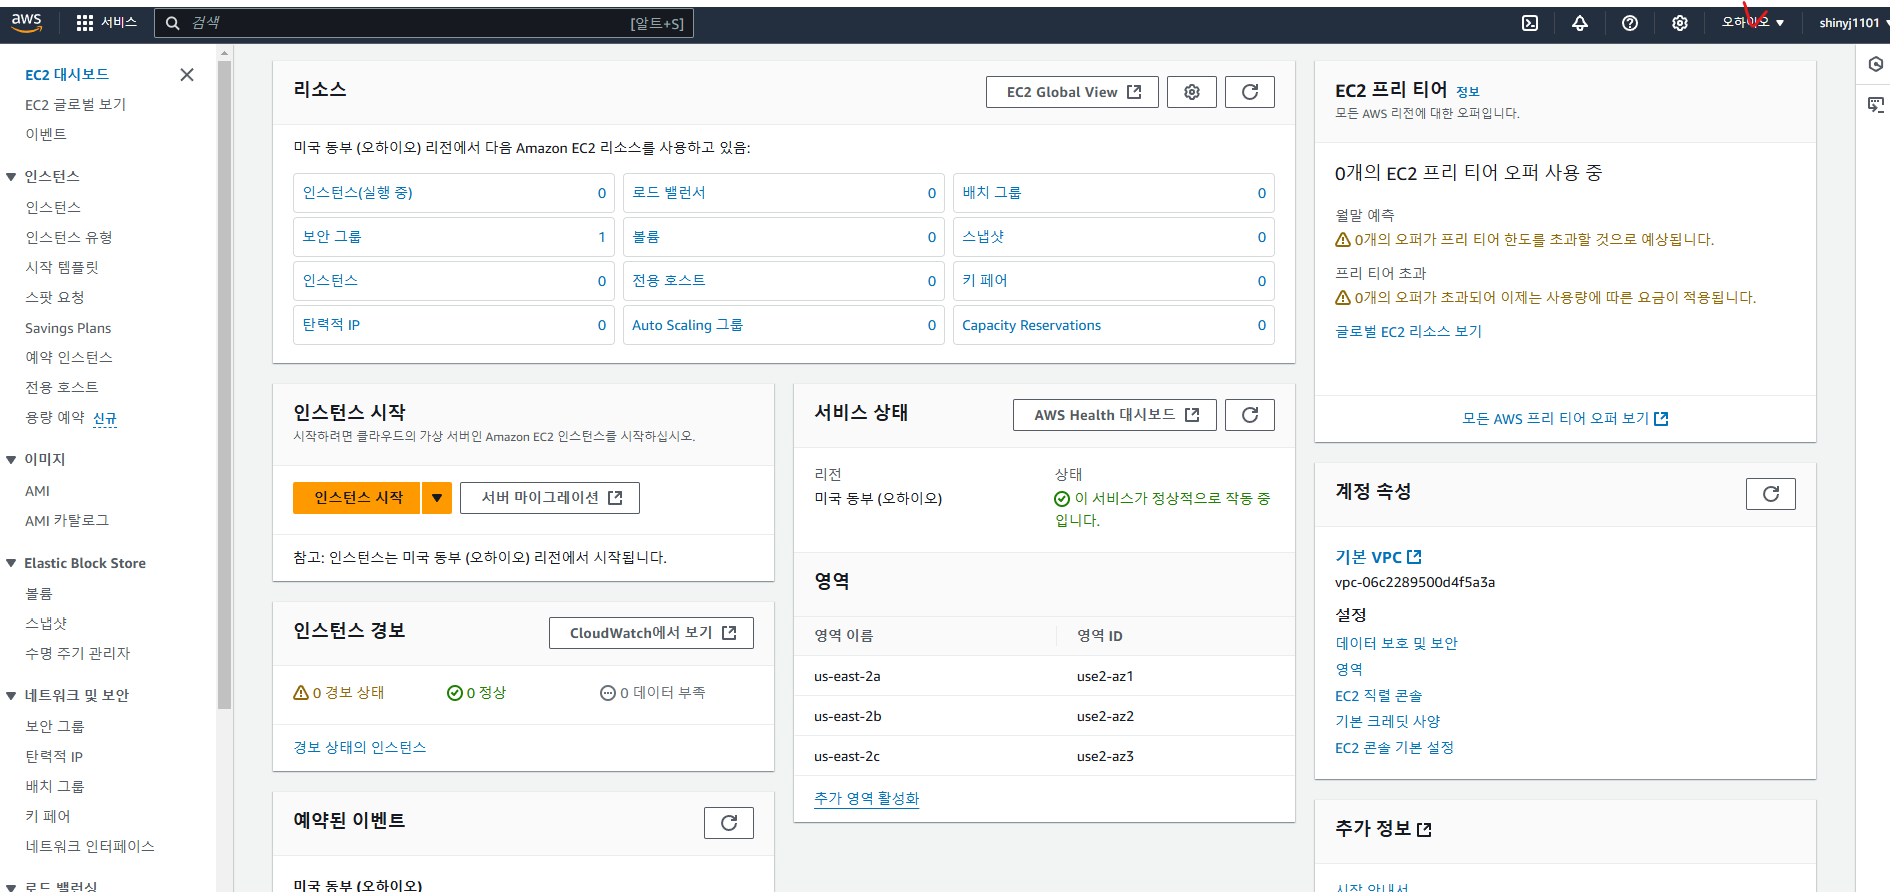The image size is (1890, 892).
Task: Open the 오하이오 region dropdown
Action: click(x=1752, y=23)
